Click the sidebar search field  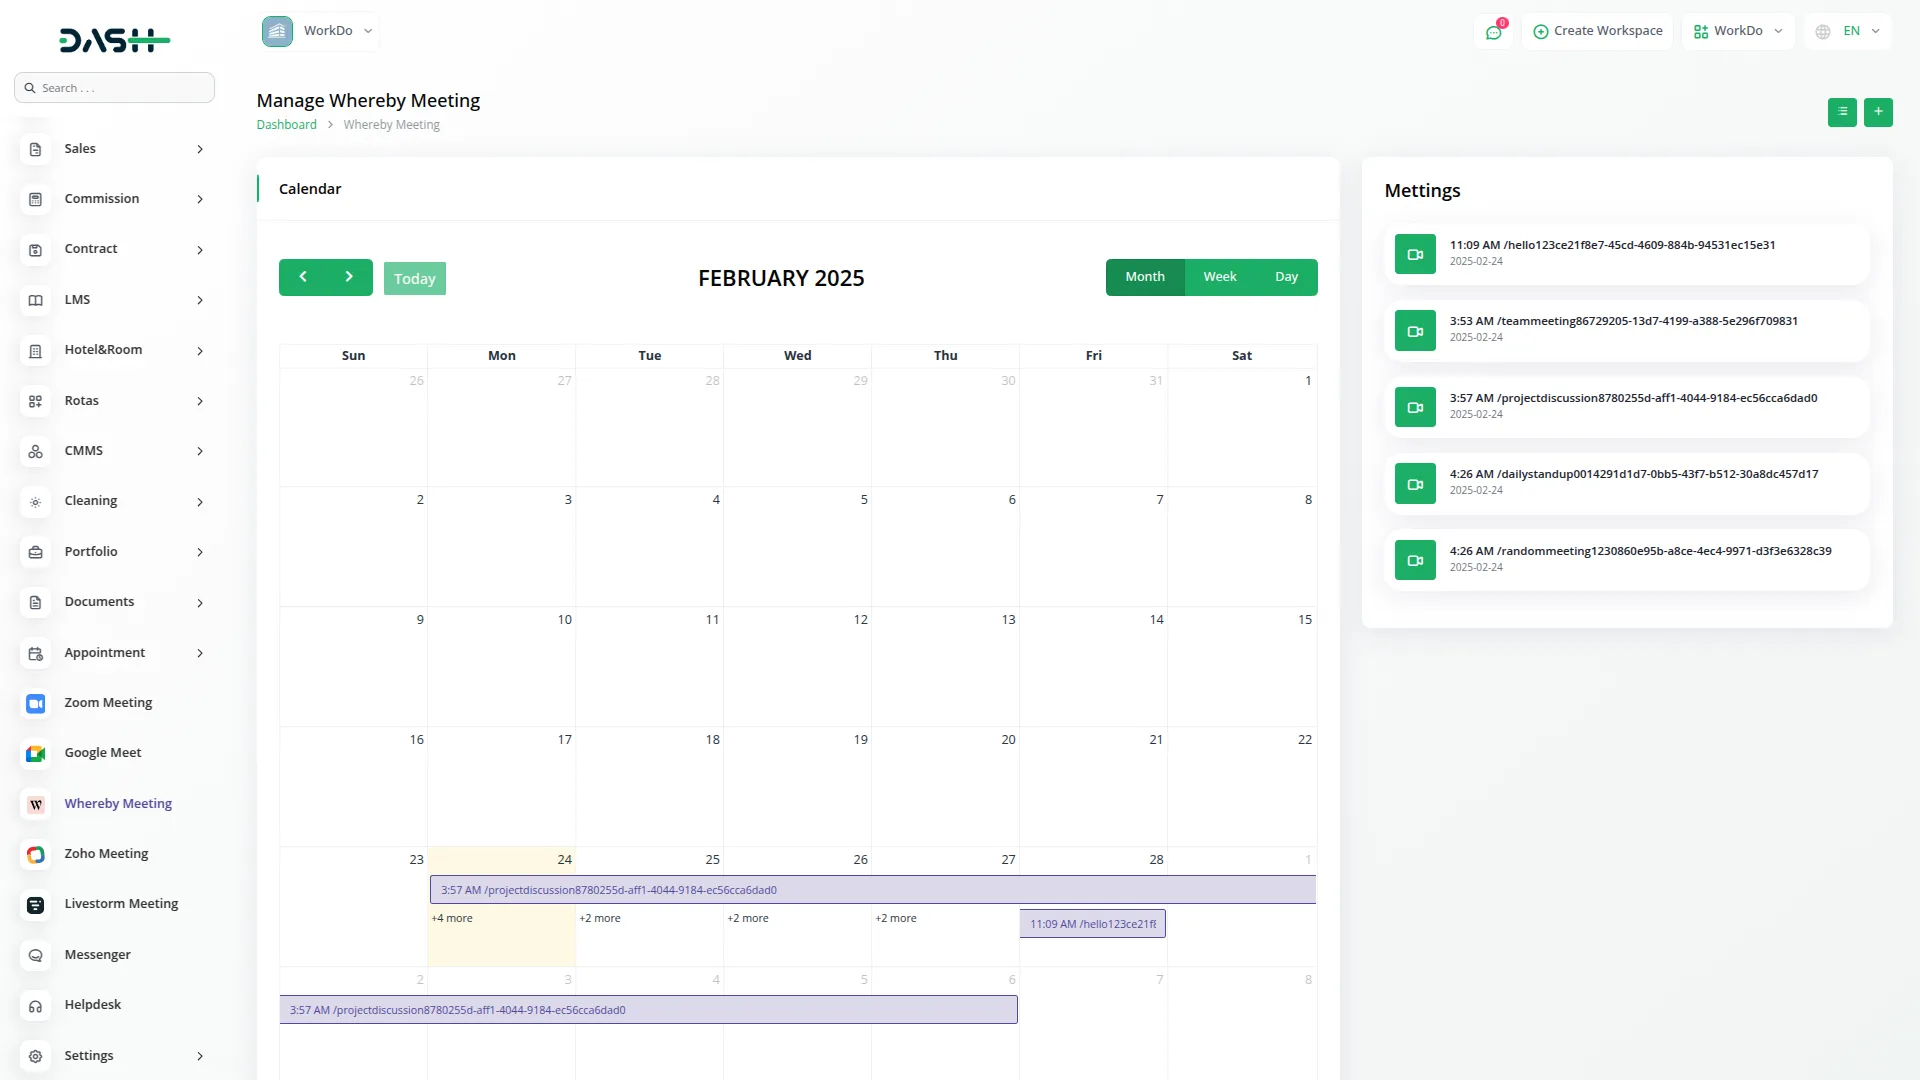click(x=115, y=88)
